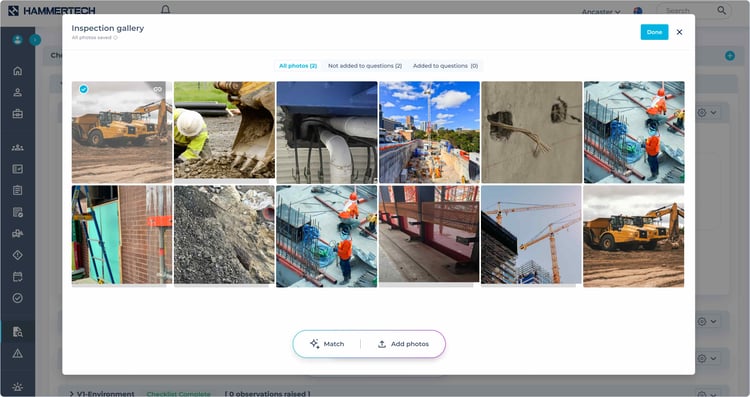
Task: Open the sun icon in sidebar
Action: click(x=18, y=387)
